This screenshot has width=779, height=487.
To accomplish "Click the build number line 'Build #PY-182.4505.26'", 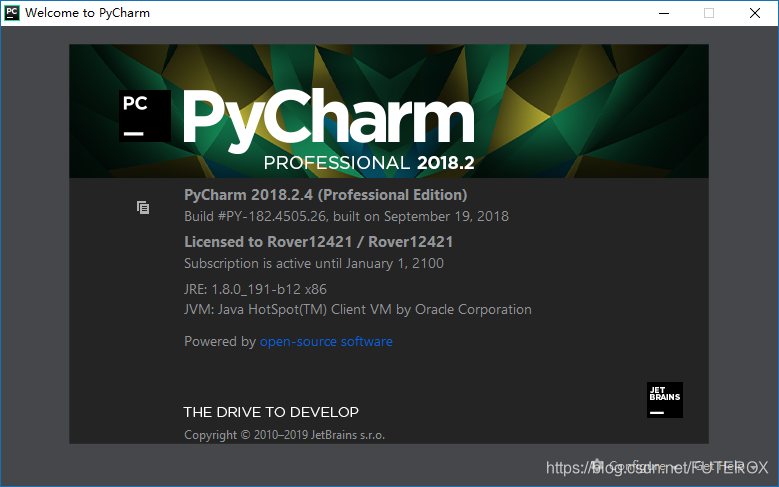I will click(x=346, y=216).
